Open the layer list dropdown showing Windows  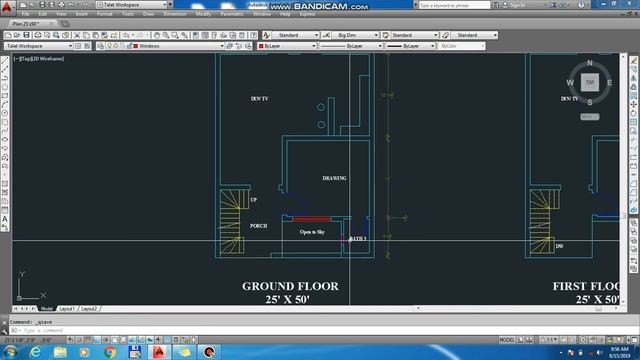(165, 46)
